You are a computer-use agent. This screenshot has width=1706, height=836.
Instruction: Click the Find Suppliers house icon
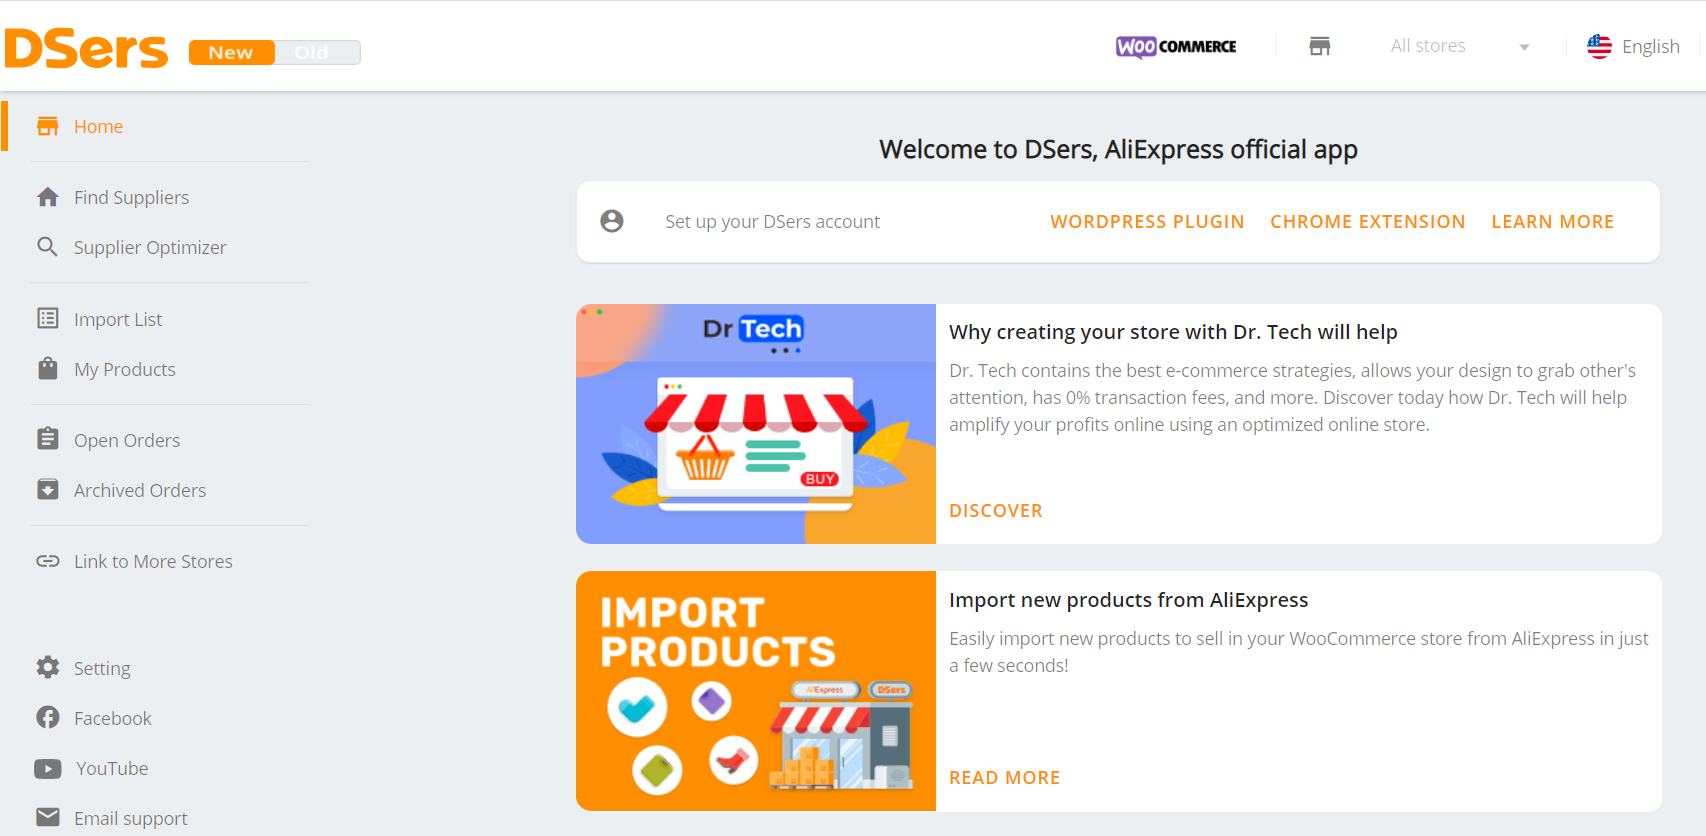point(47,197)
